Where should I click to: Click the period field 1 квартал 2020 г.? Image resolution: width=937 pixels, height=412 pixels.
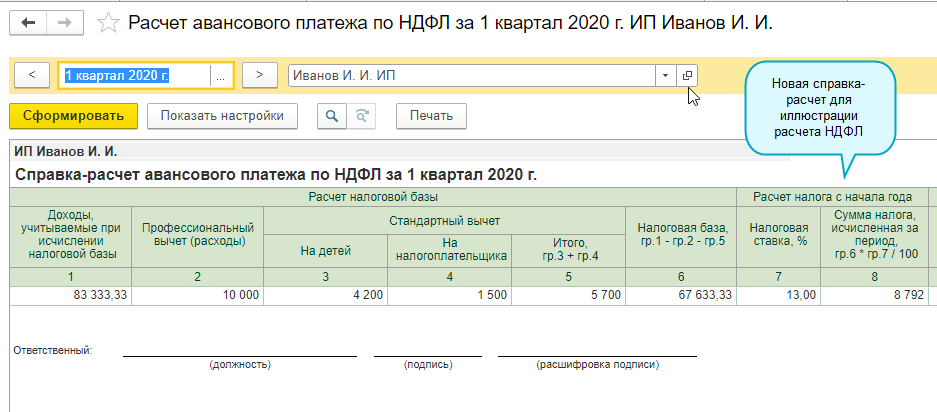tap(135, 76)
